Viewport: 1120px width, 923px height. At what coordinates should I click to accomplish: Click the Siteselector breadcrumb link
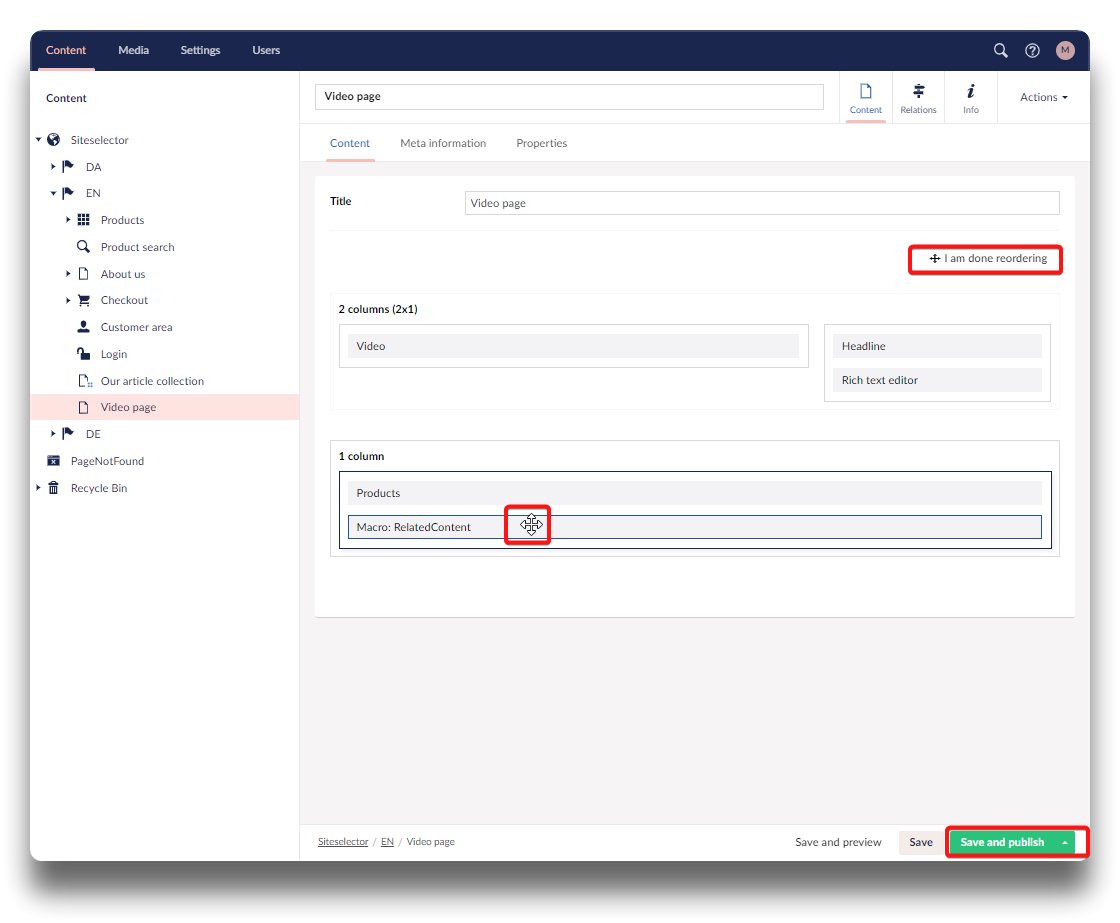[x=343, y=842]
